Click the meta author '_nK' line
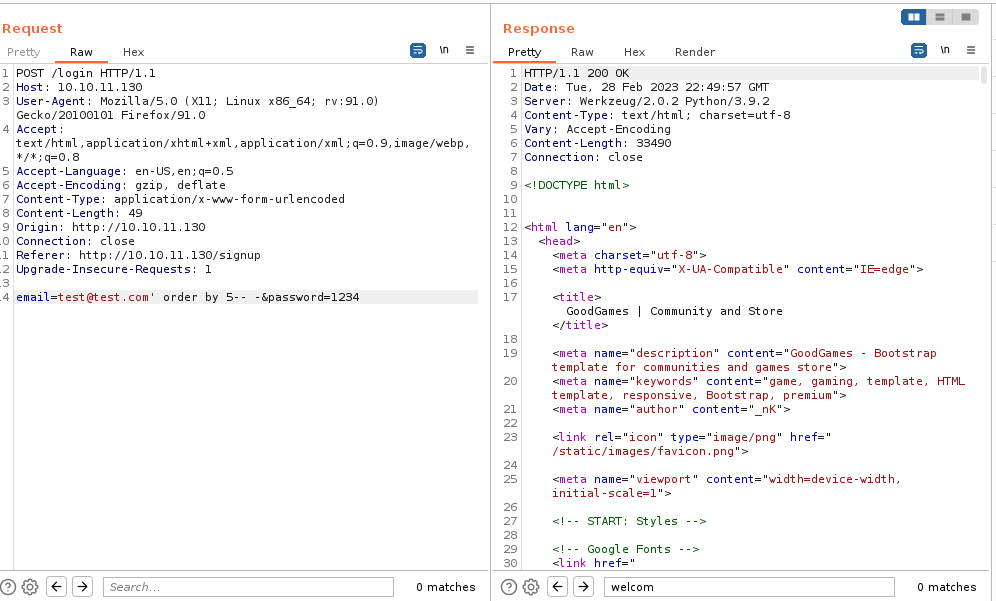The width and height of the screenshot is (996, 601). tap(671, 409)
